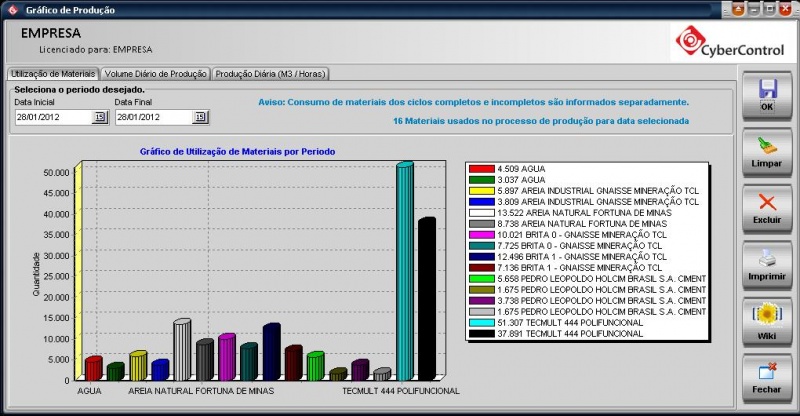Click the red AGUA bar
This screenshot has width=800, height=416.
pyautogui.click(x=93, y=369)
